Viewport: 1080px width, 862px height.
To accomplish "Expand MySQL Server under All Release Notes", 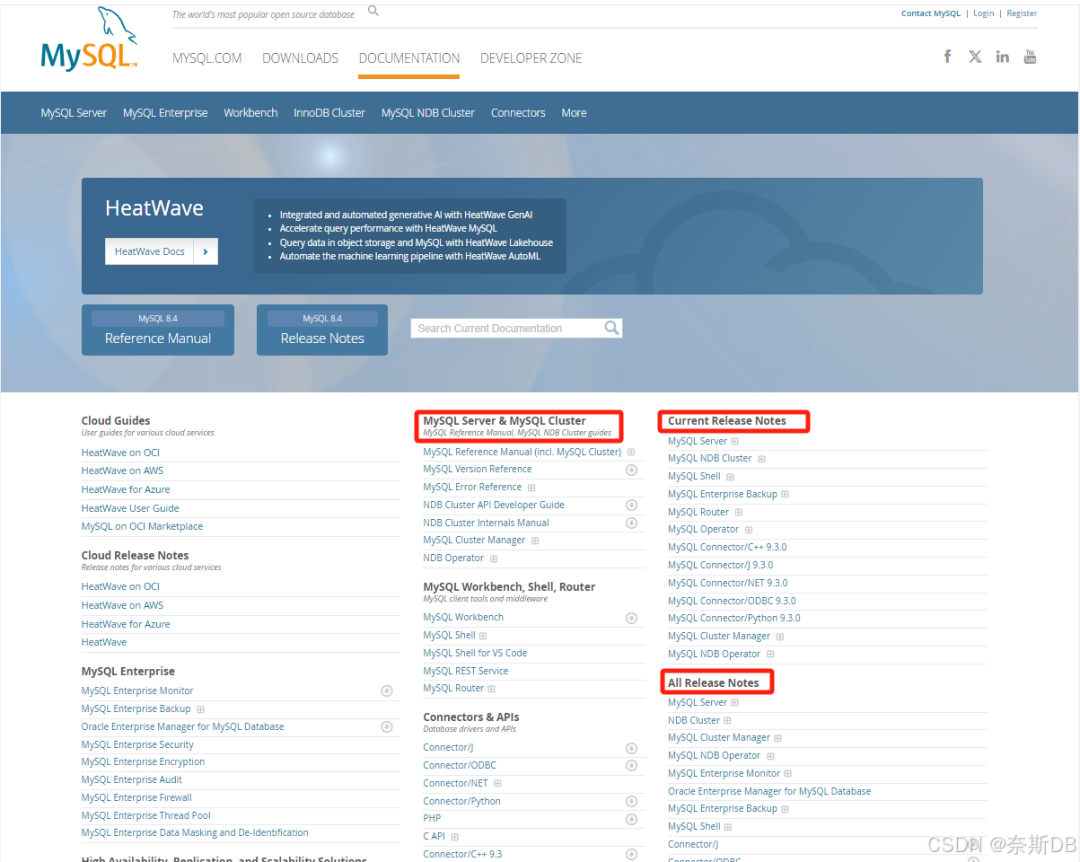I will click(x=735, y=703).
